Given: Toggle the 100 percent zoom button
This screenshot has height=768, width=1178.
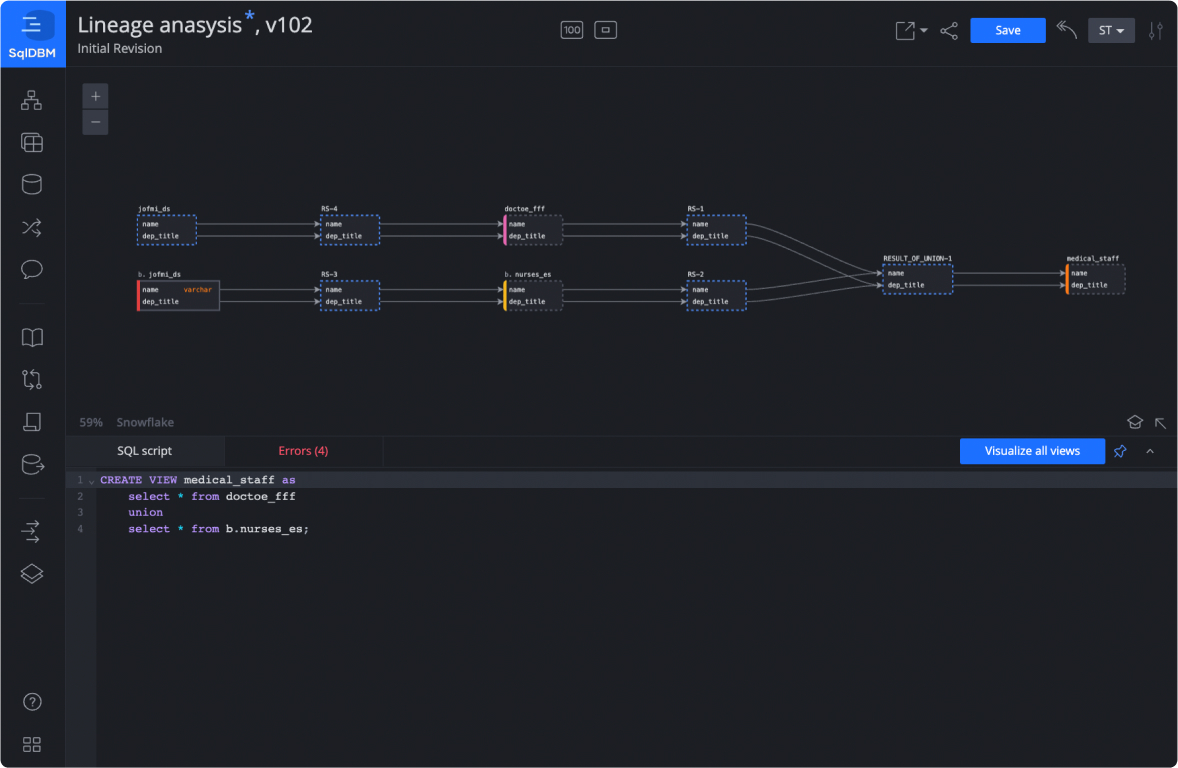Looking at the screenshot, I should click(x=572, y=30).
